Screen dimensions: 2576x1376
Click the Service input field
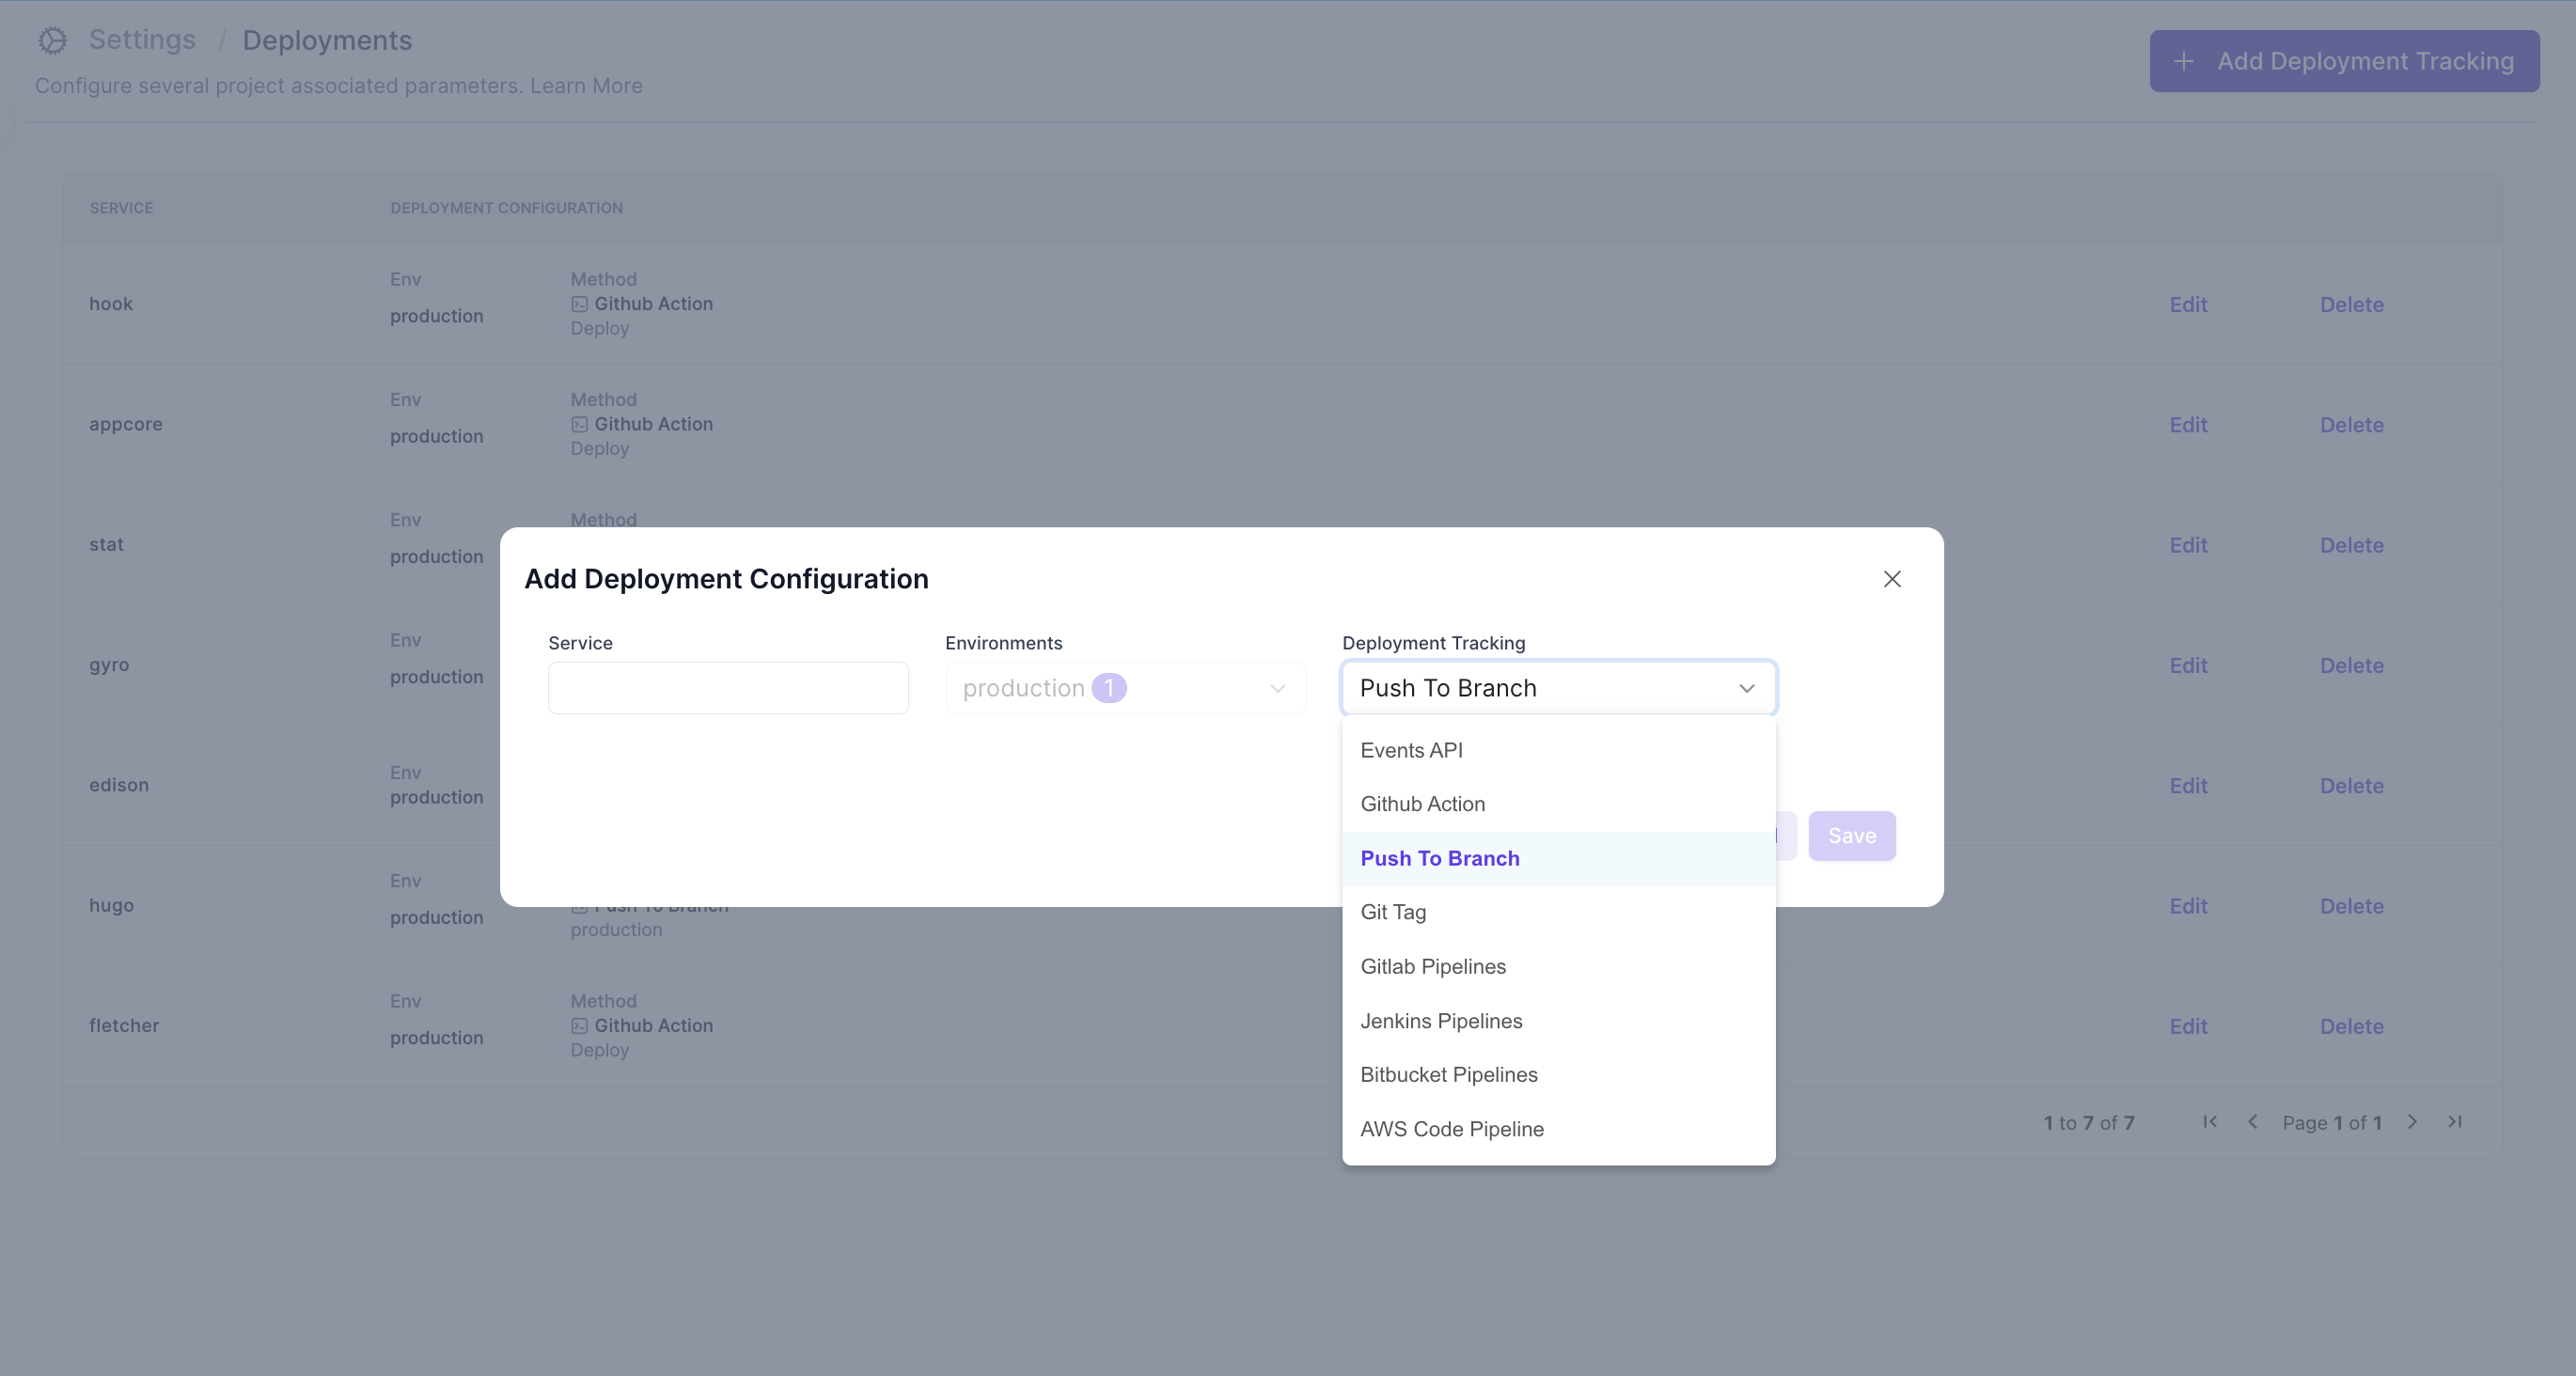point(728,688)
